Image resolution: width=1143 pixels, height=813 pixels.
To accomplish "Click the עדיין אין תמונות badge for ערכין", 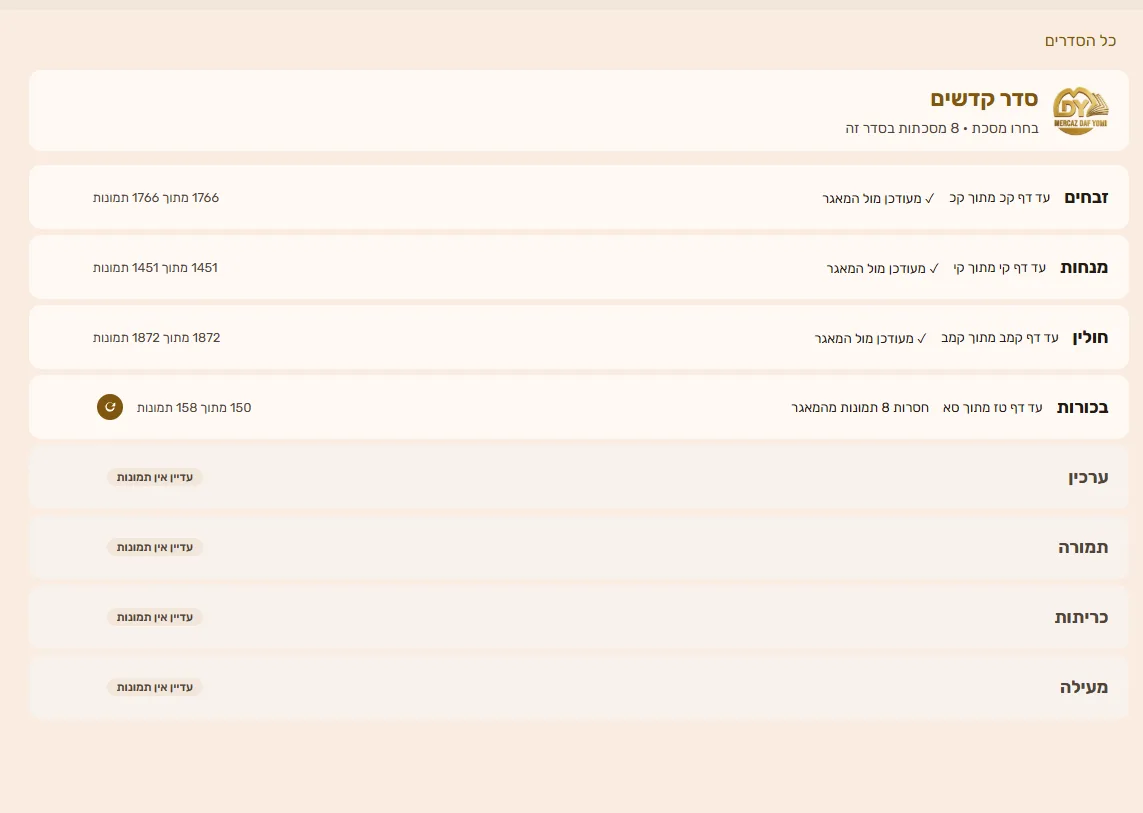I will [x=155, y=477].
